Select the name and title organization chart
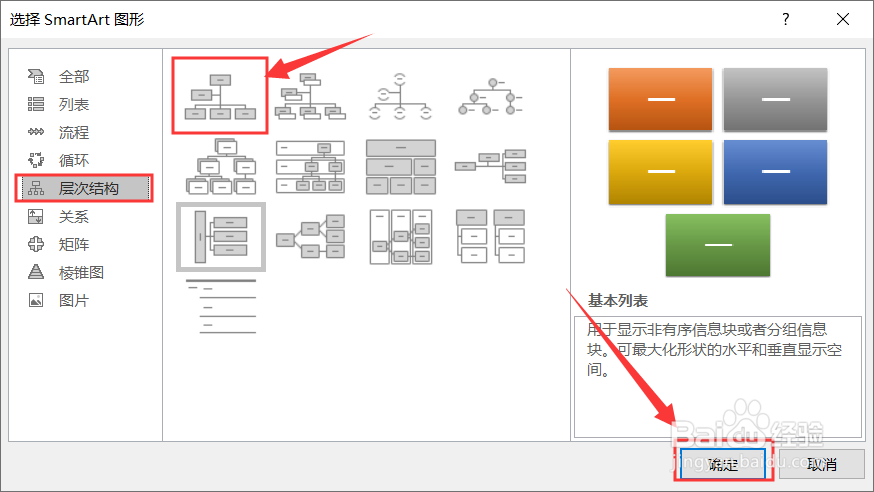The image size is (874, 492). [x=310, y=96]
